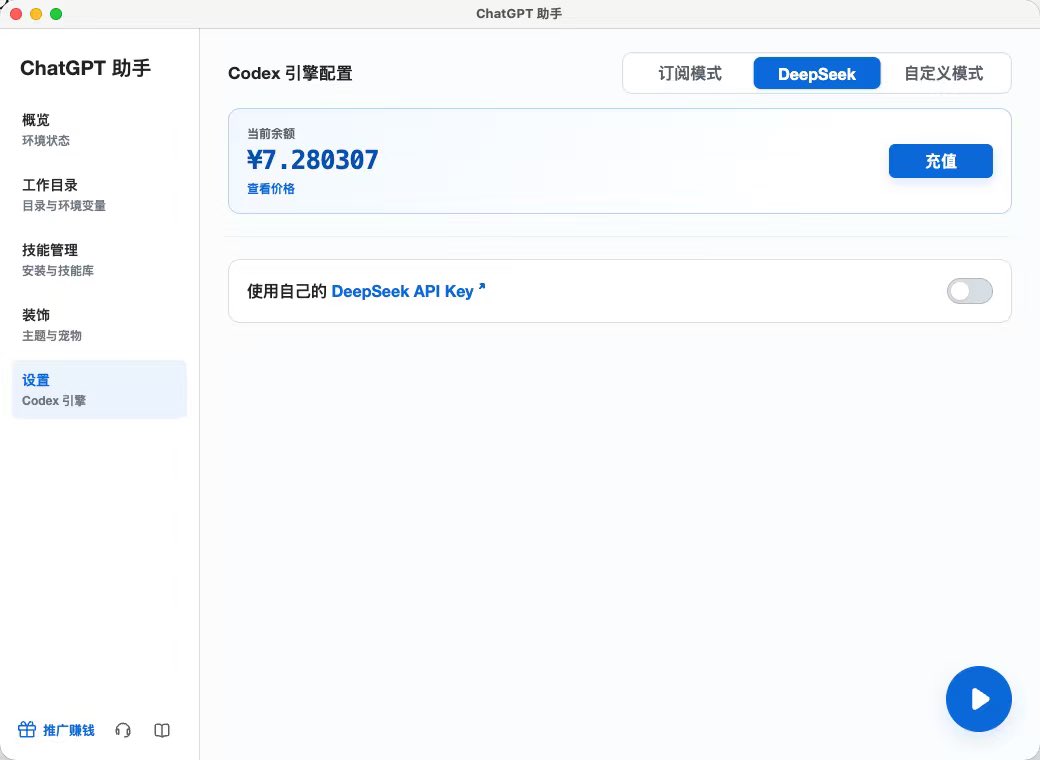Viewport: 1040px width, 760px height.
Task: Switch to 自定义模式 tab
Action: point(943,73)
